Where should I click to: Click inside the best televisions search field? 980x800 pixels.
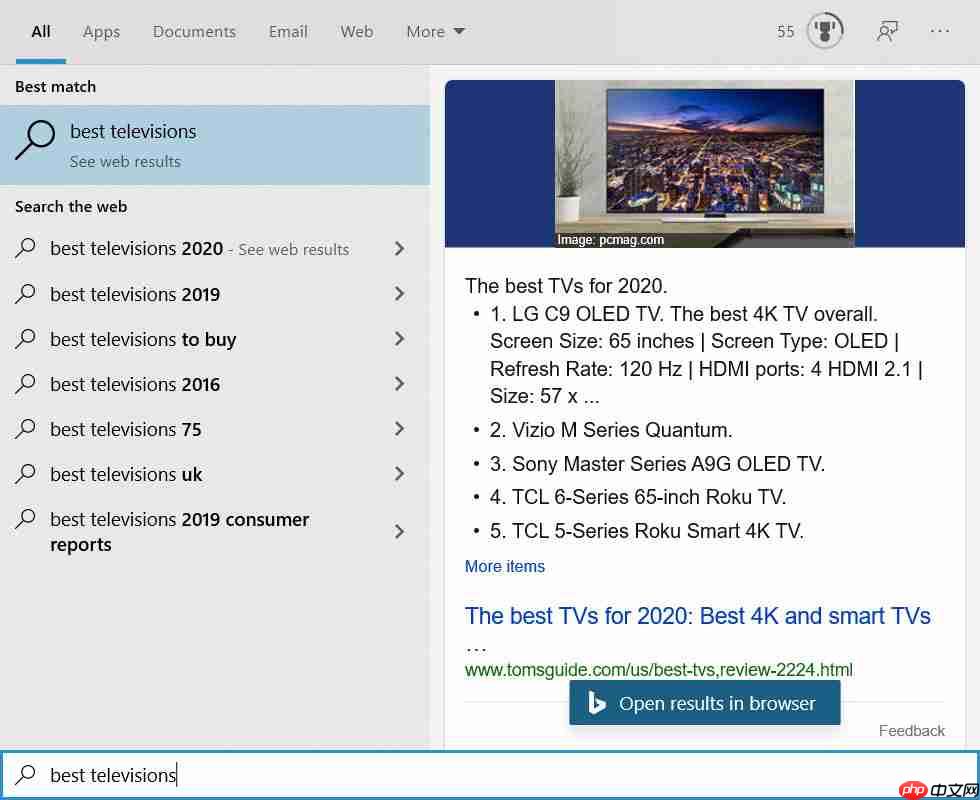coord(490,775)
